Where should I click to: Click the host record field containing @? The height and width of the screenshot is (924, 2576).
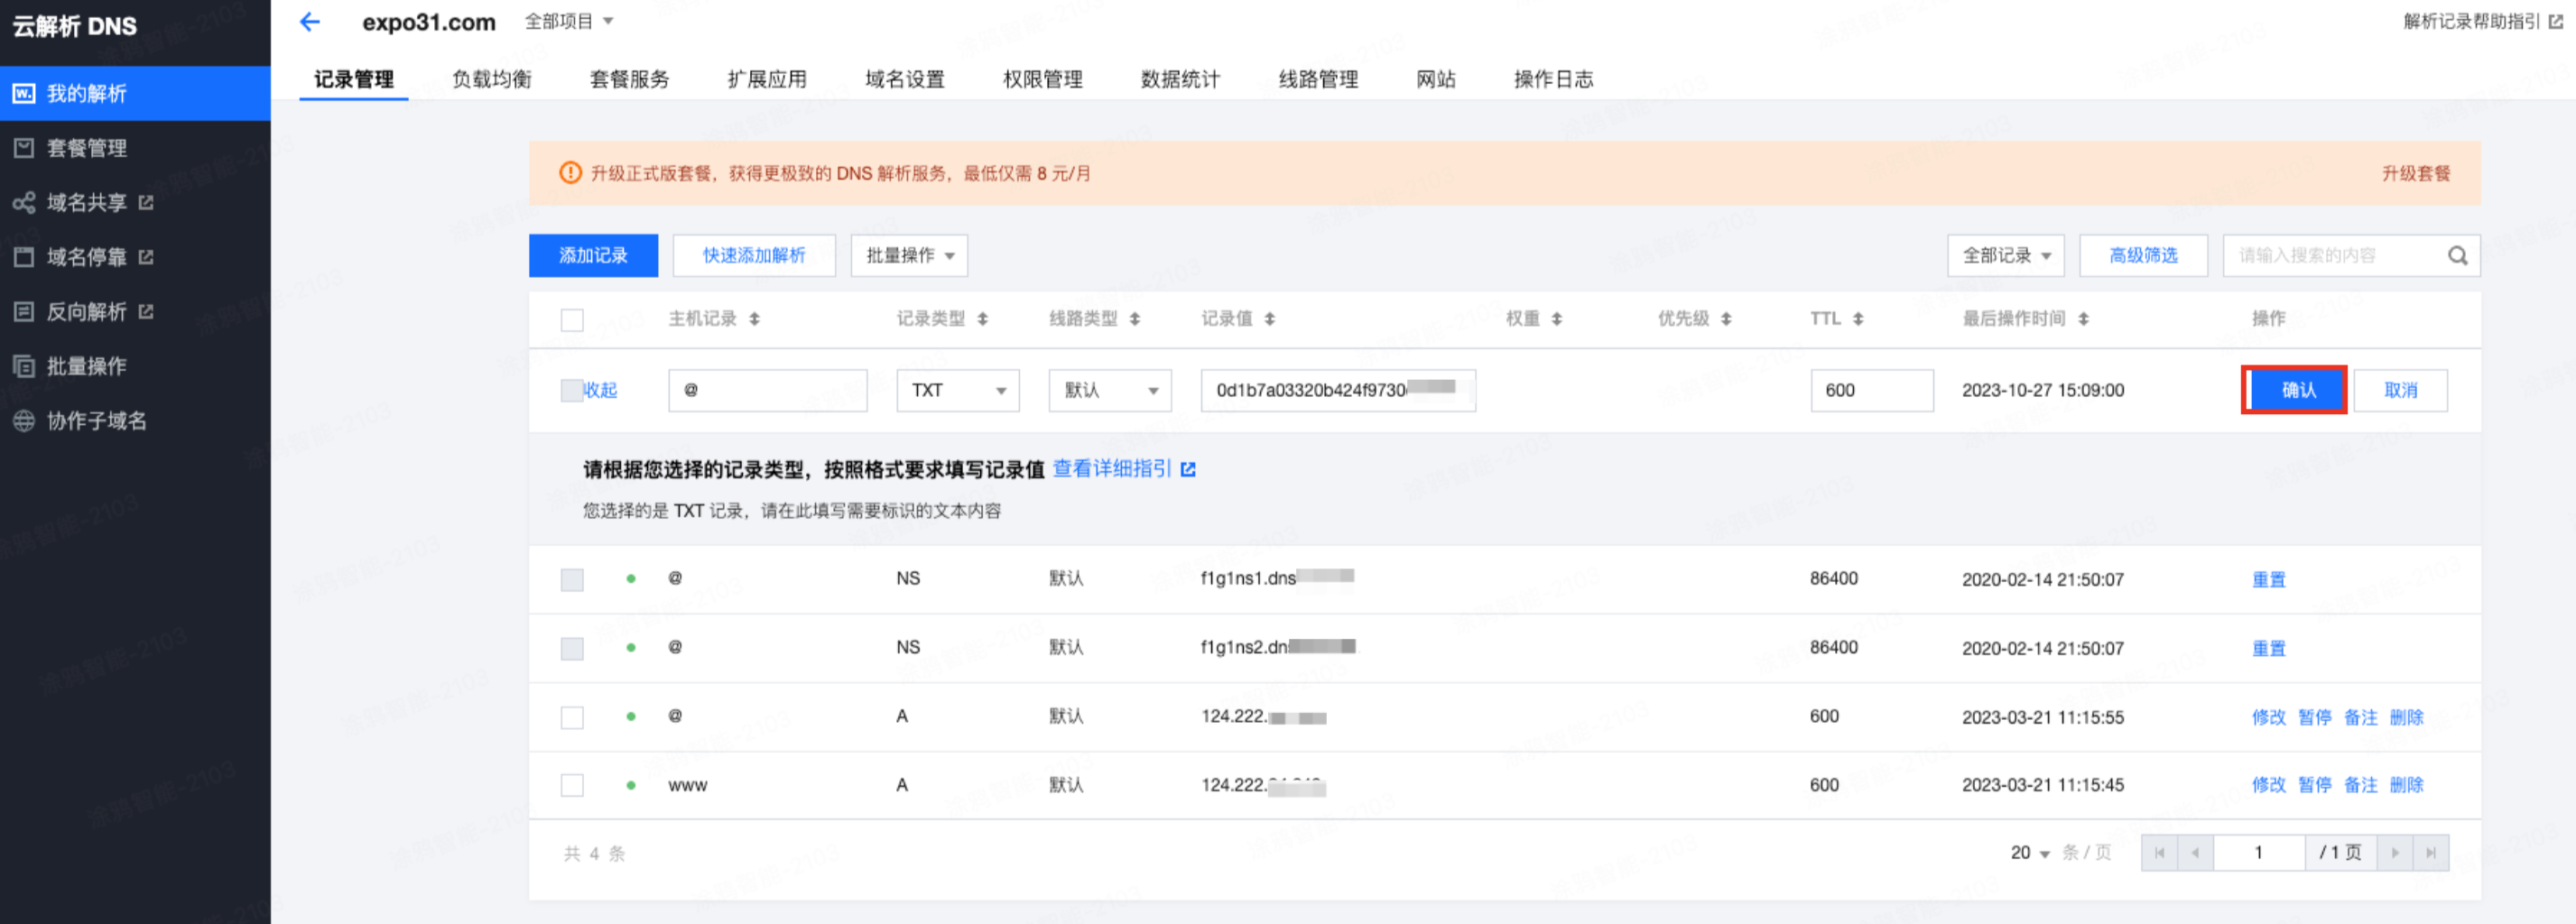(x=768, y=390)
